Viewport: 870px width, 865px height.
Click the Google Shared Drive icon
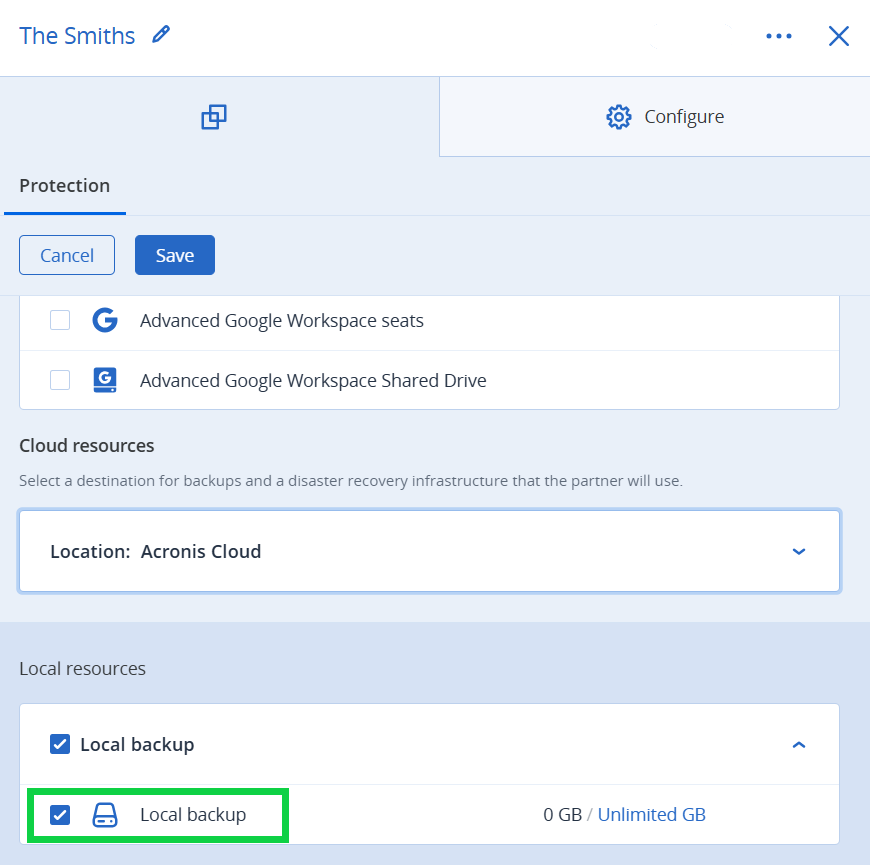click(x=105, y=380)
